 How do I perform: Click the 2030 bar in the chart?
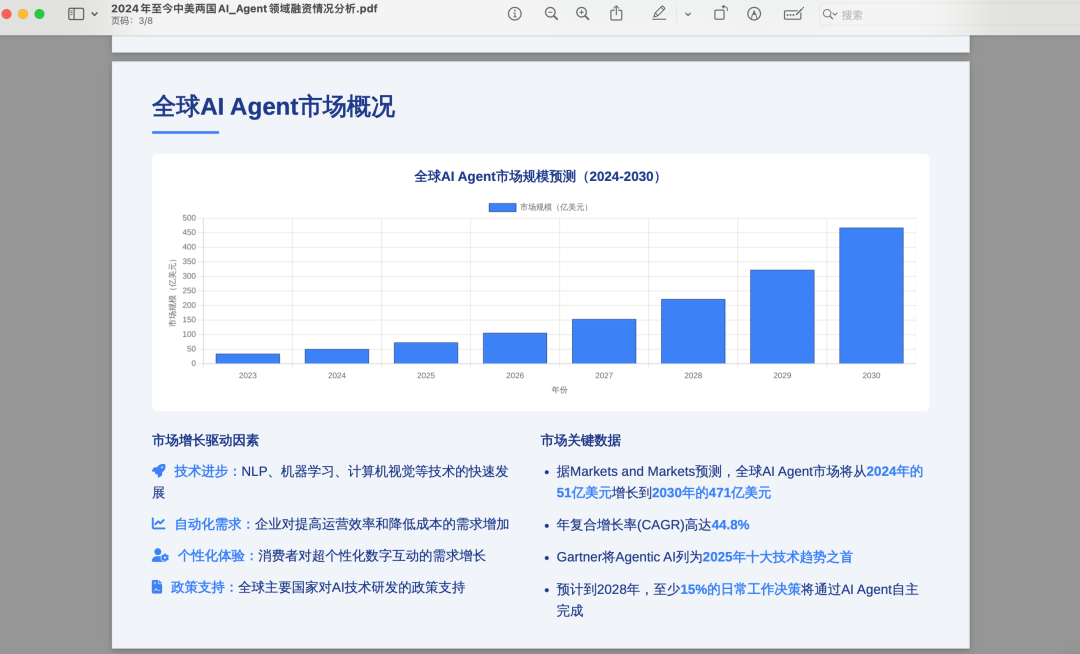coord(871,295)
